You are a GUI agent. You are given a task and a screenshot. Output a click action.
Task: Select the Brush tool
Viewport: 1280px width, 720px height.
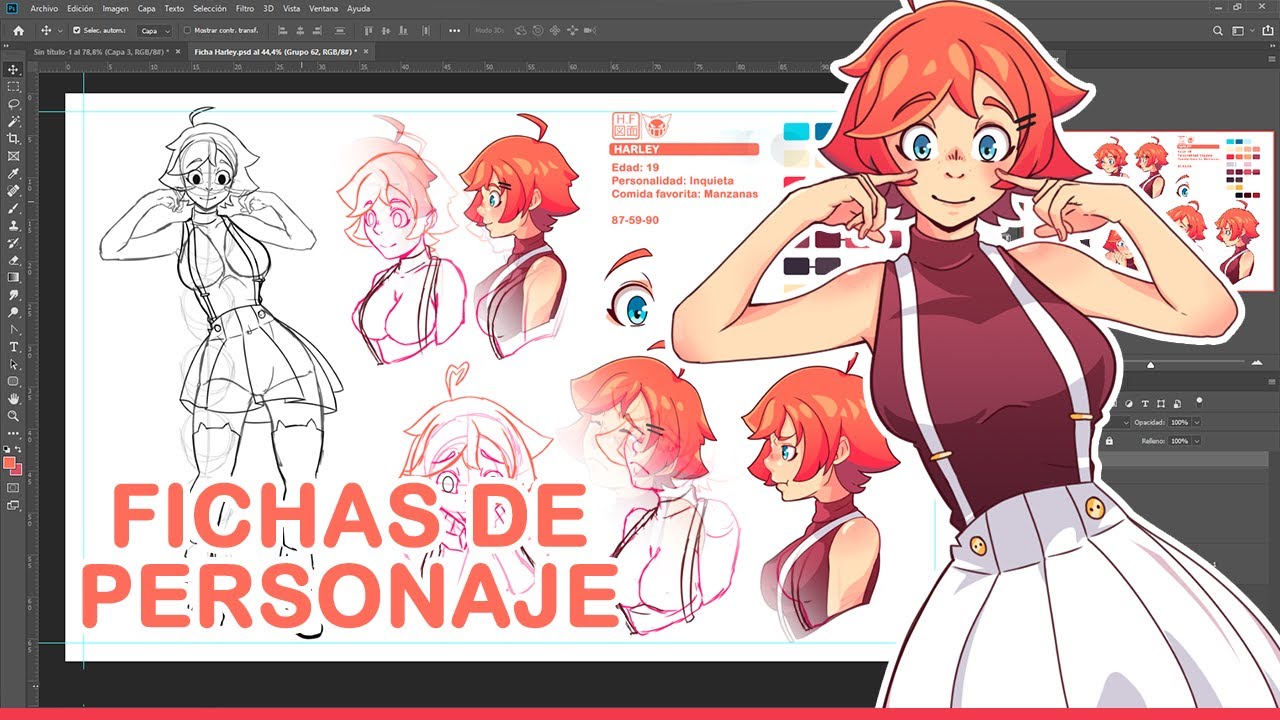pos(14,208)
